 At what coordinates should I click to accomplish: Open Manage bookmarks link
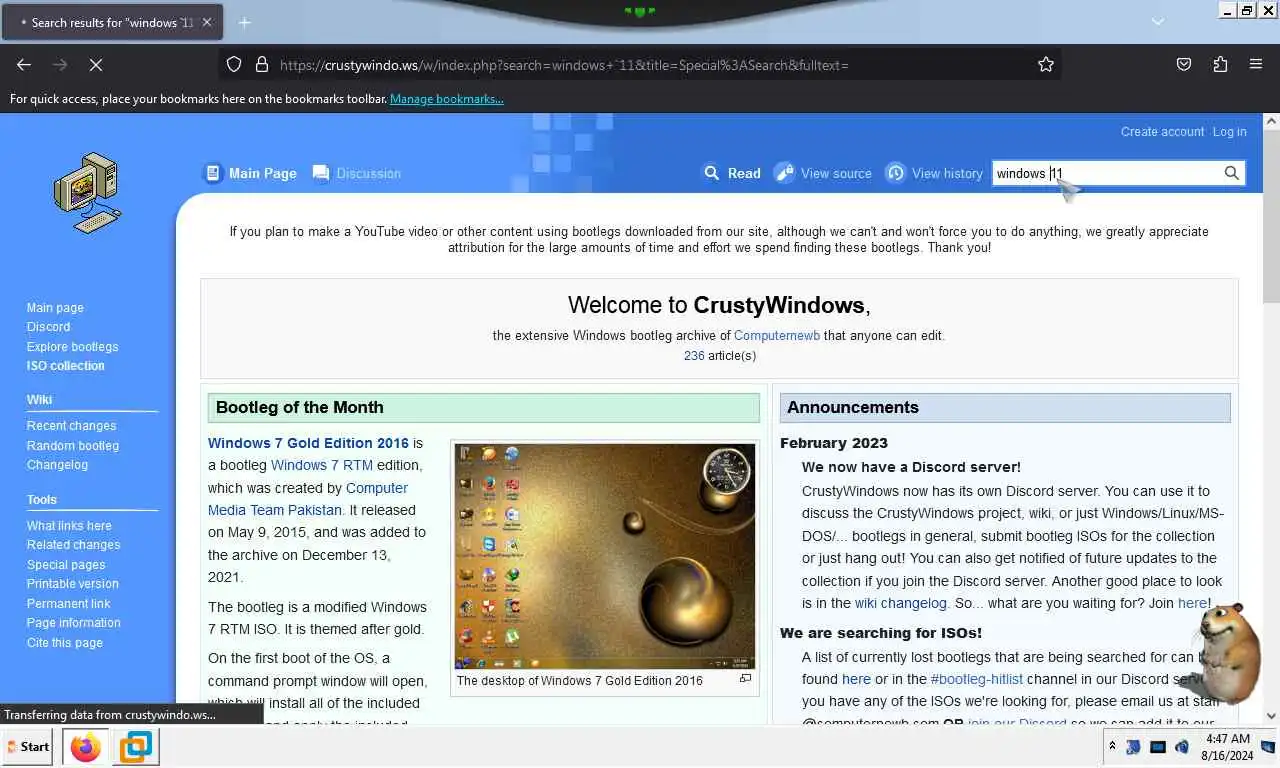447,99
